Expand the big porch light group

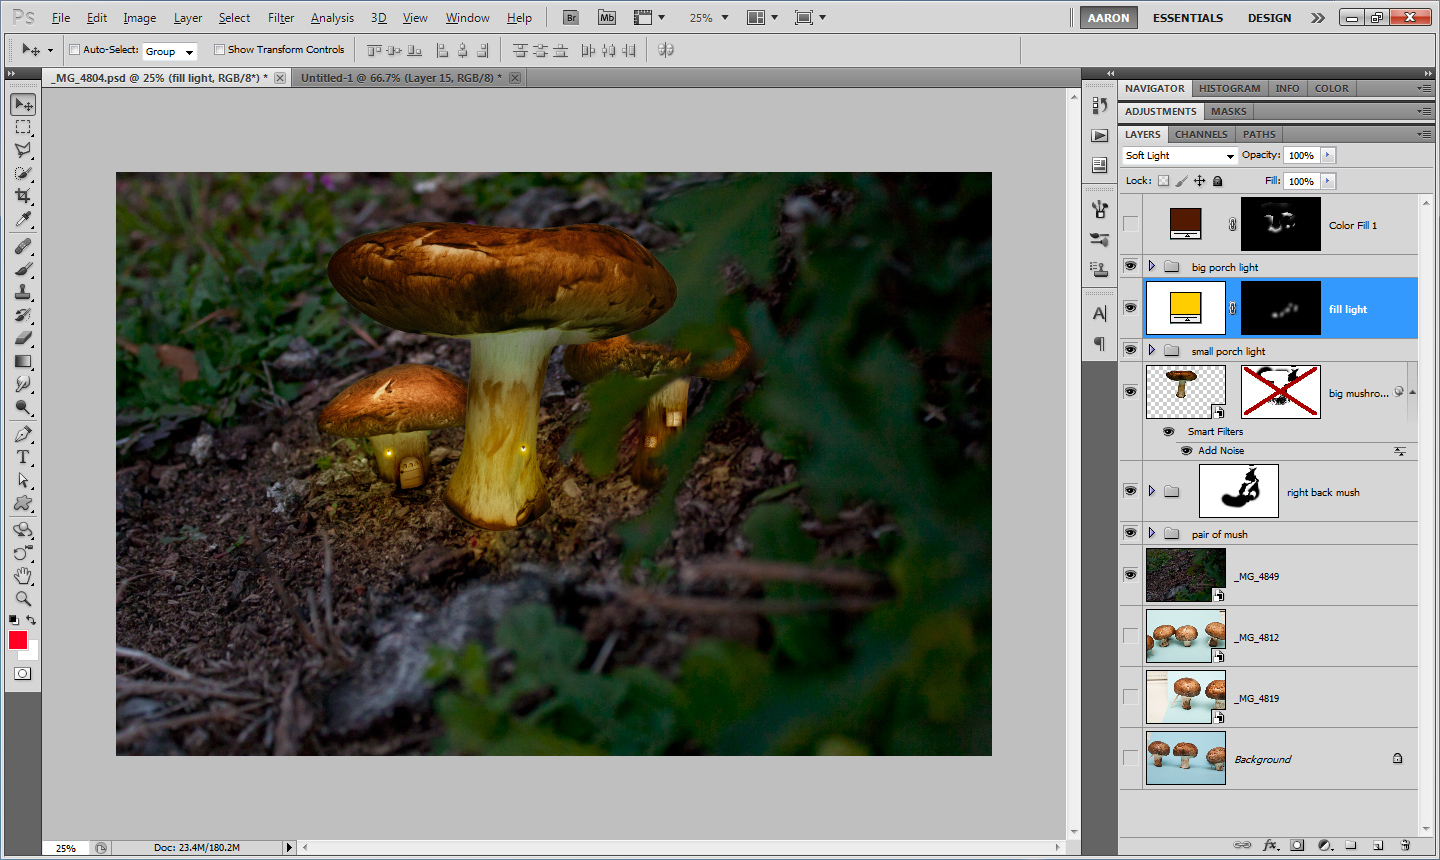click(x=1152, y=267)
